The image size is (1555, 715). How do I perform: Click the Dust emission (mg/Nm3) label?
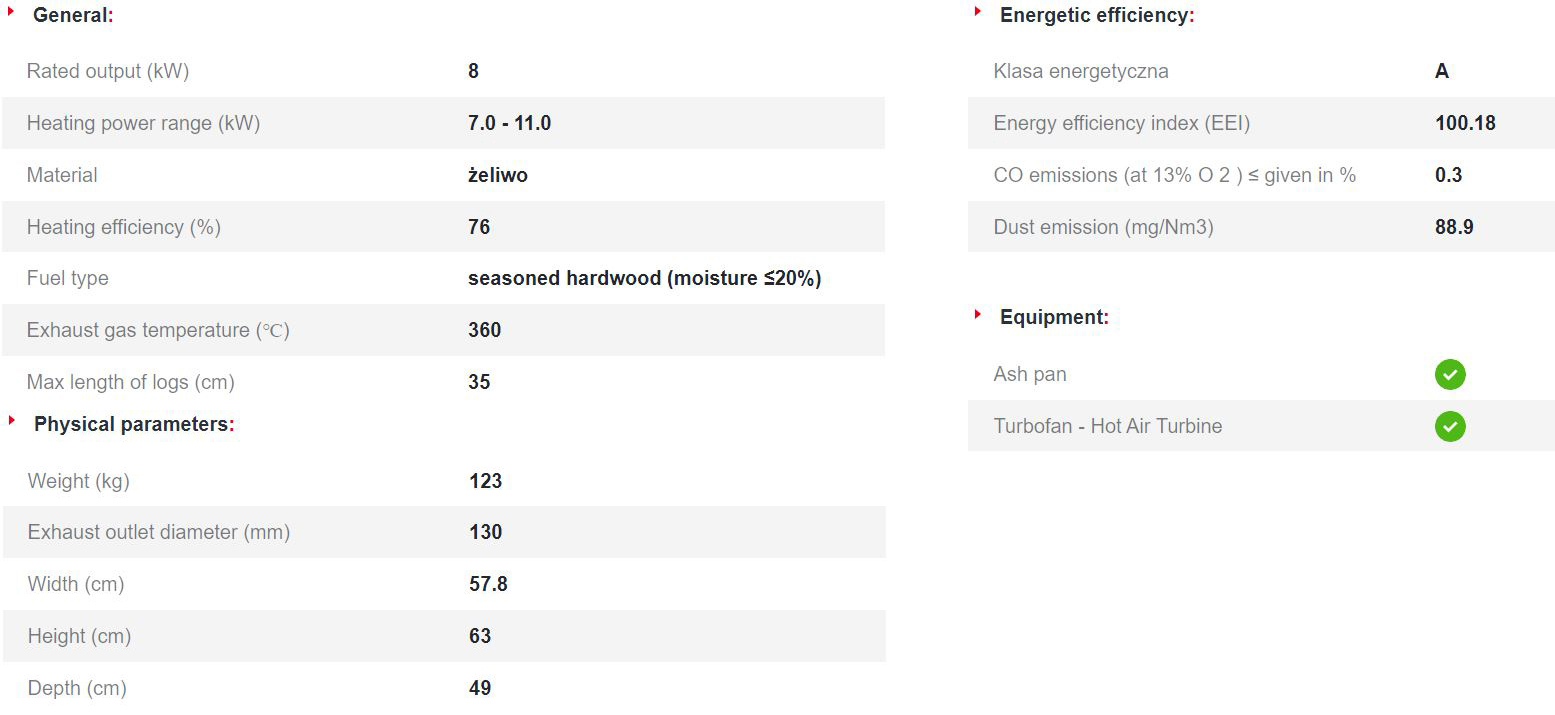(1103, 227)
